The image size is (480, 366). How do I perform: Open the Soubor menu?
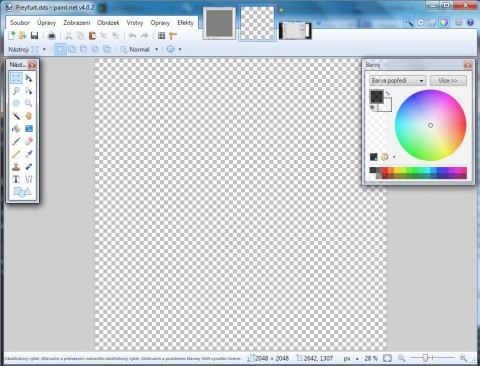tap(20, 23)
